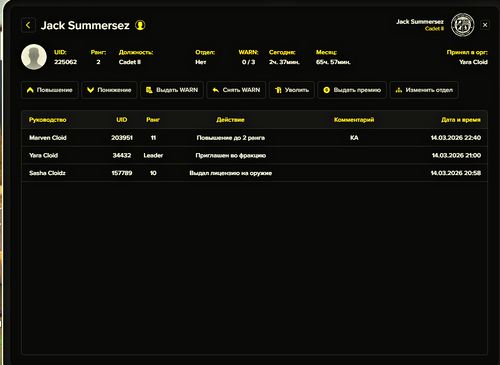Click the Ранг column header in the table
Image resolution: width=500 pixels, height=365 pixels.
[153, 120]
